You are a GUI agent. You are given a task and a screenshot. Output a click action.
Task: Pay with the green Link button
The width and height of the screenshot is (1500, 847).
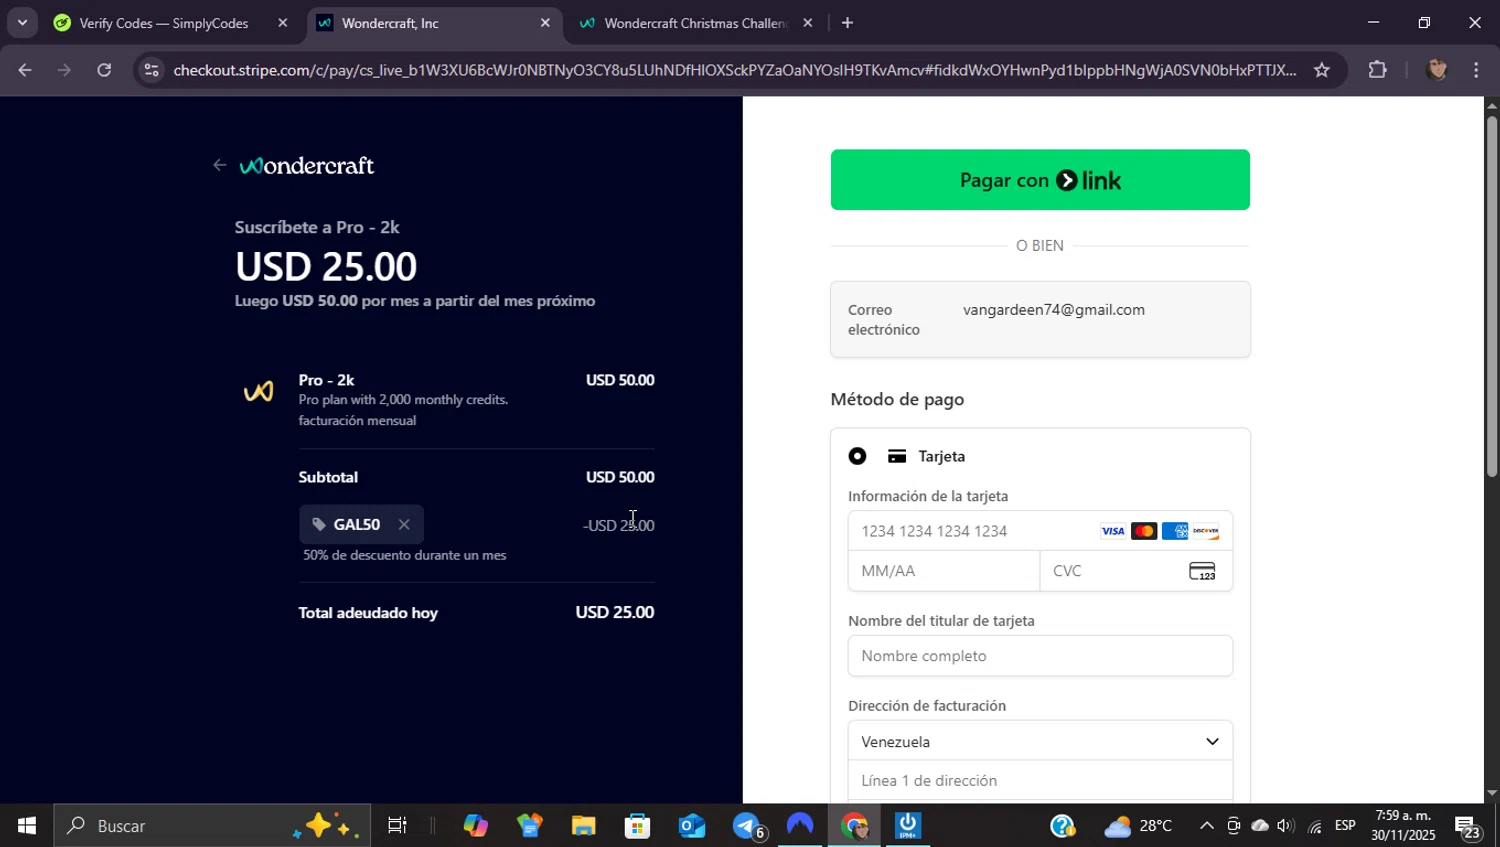(1040, 180)
